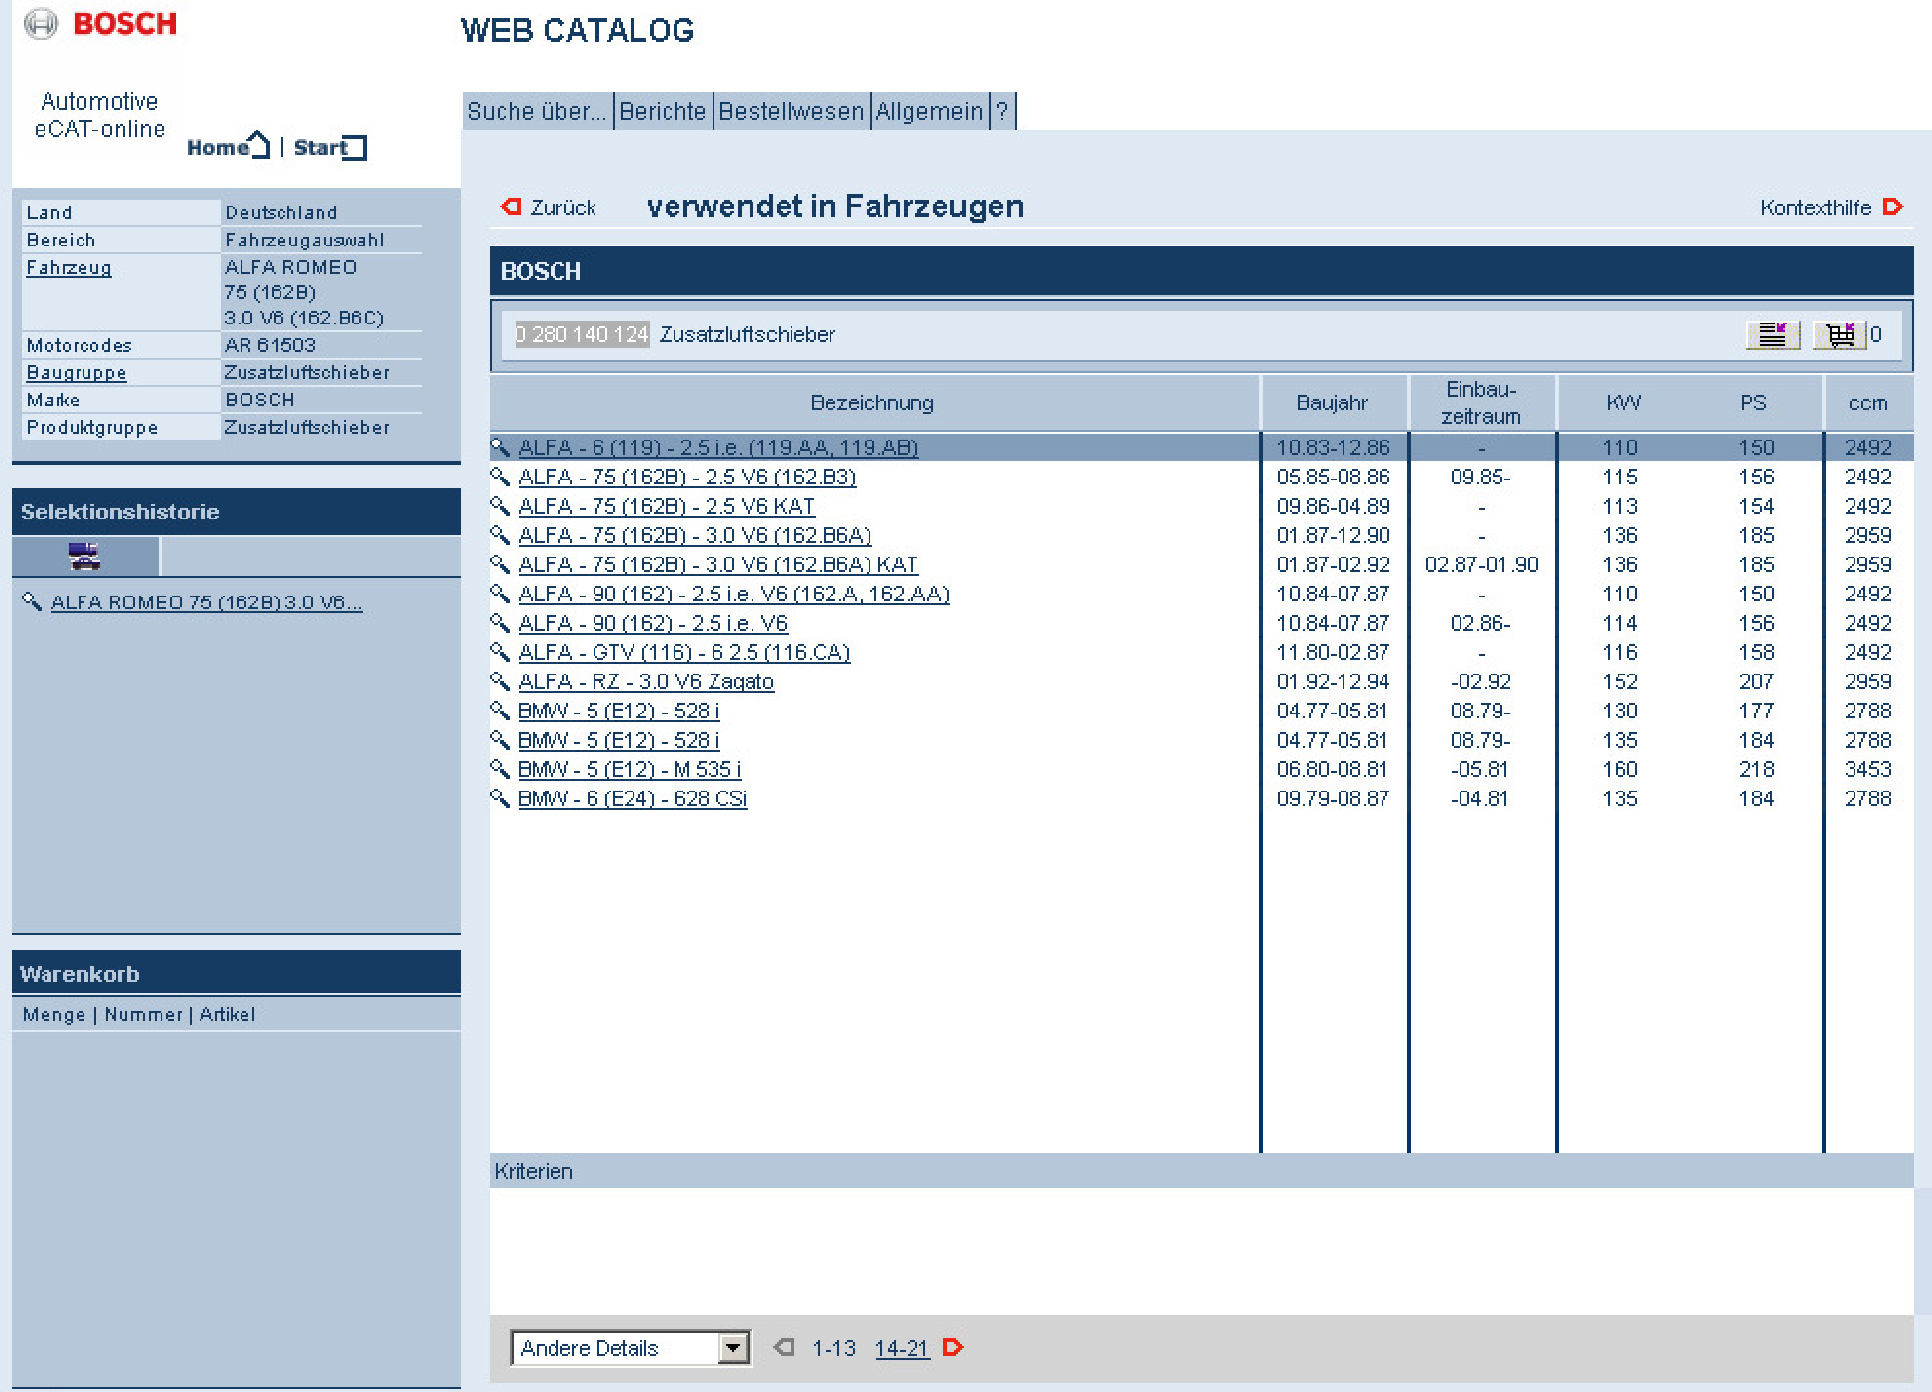Go to next page red arrow
1932x1392 pixels.
953,1347
